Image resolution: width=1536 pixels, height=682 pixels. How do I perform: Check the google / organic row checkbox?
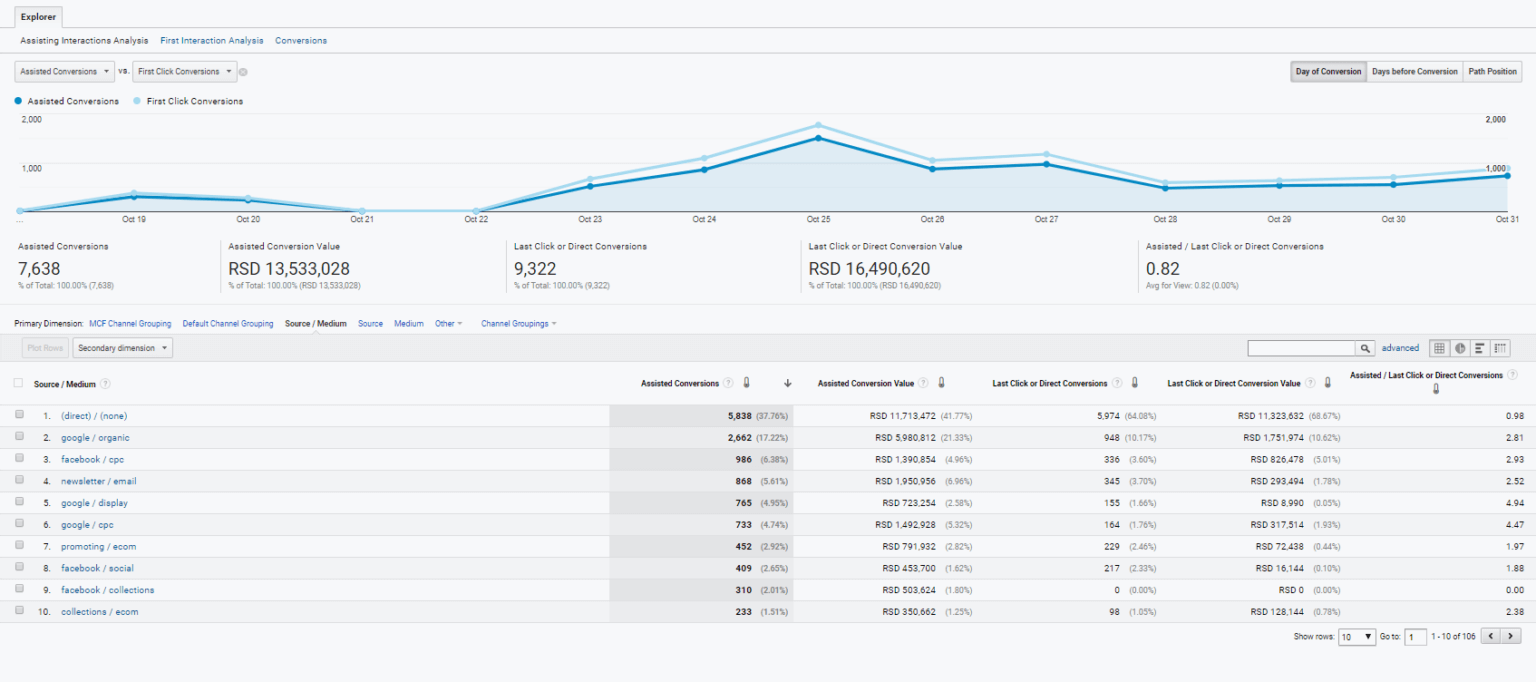coord(19,437)
